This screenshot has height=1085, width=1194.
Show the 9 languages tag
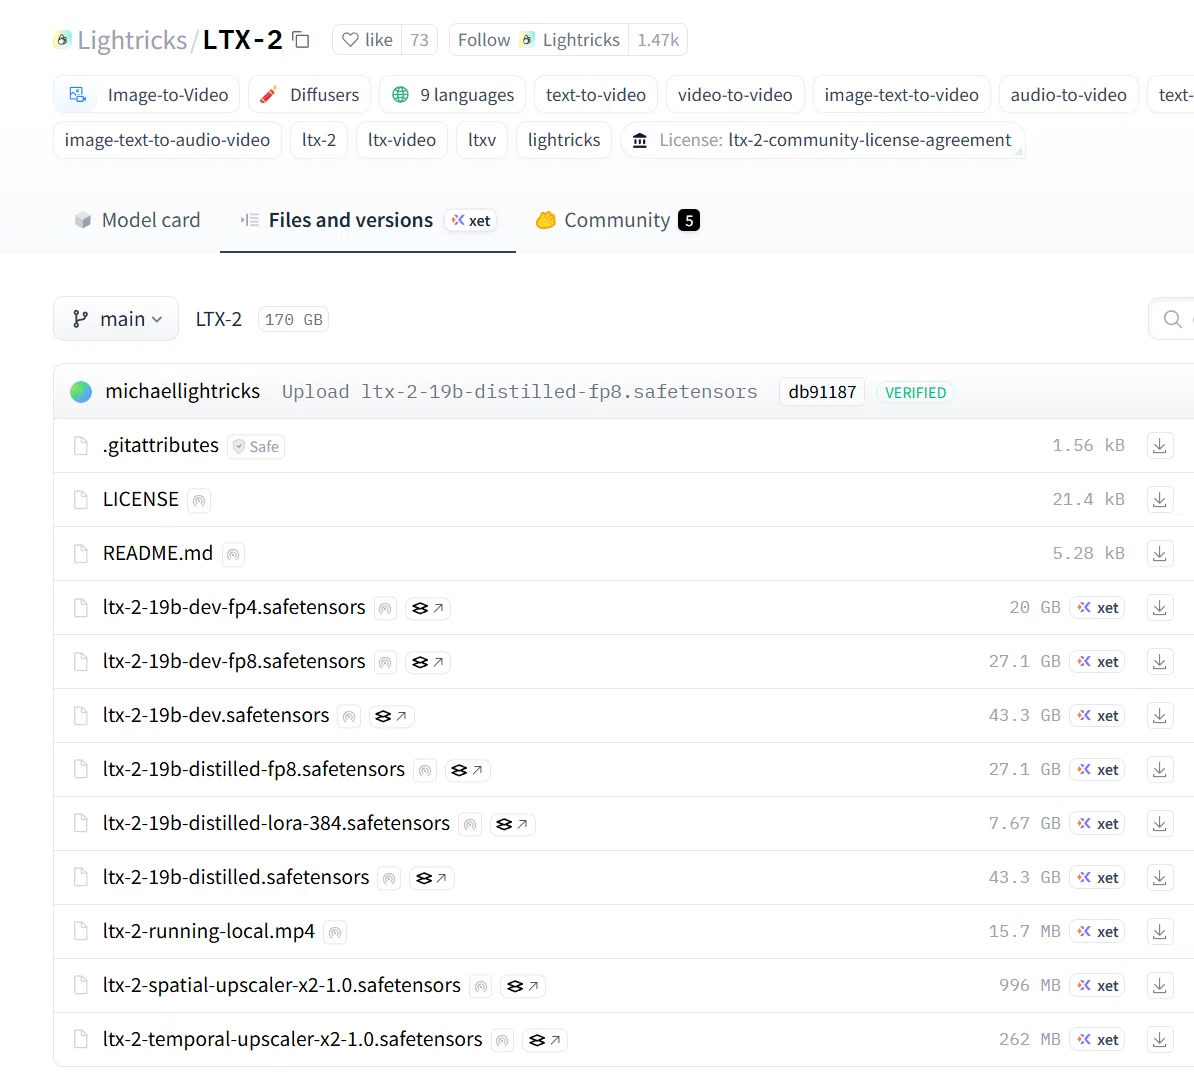pos(452,94)
